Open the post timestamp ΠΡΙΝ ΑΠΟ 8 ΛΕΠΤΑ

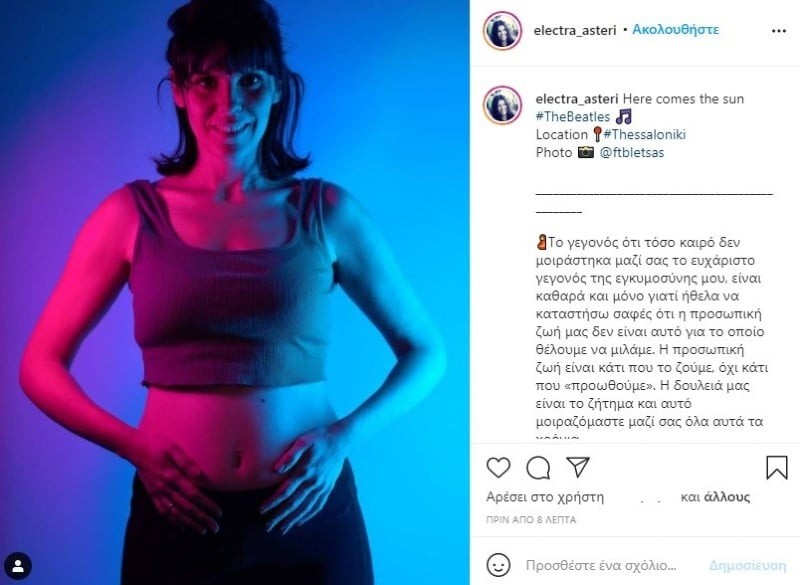(x=531, y=520)
